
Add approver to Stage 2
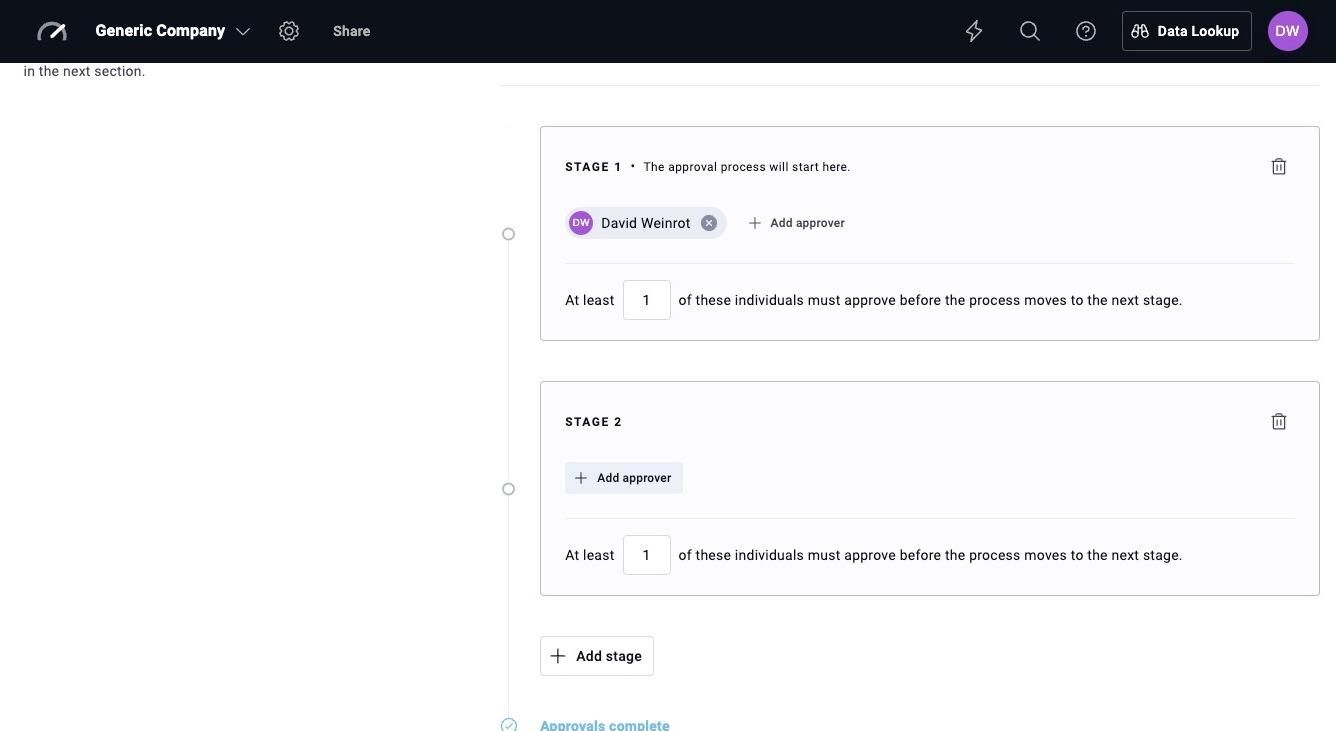(x=624, y=478)
